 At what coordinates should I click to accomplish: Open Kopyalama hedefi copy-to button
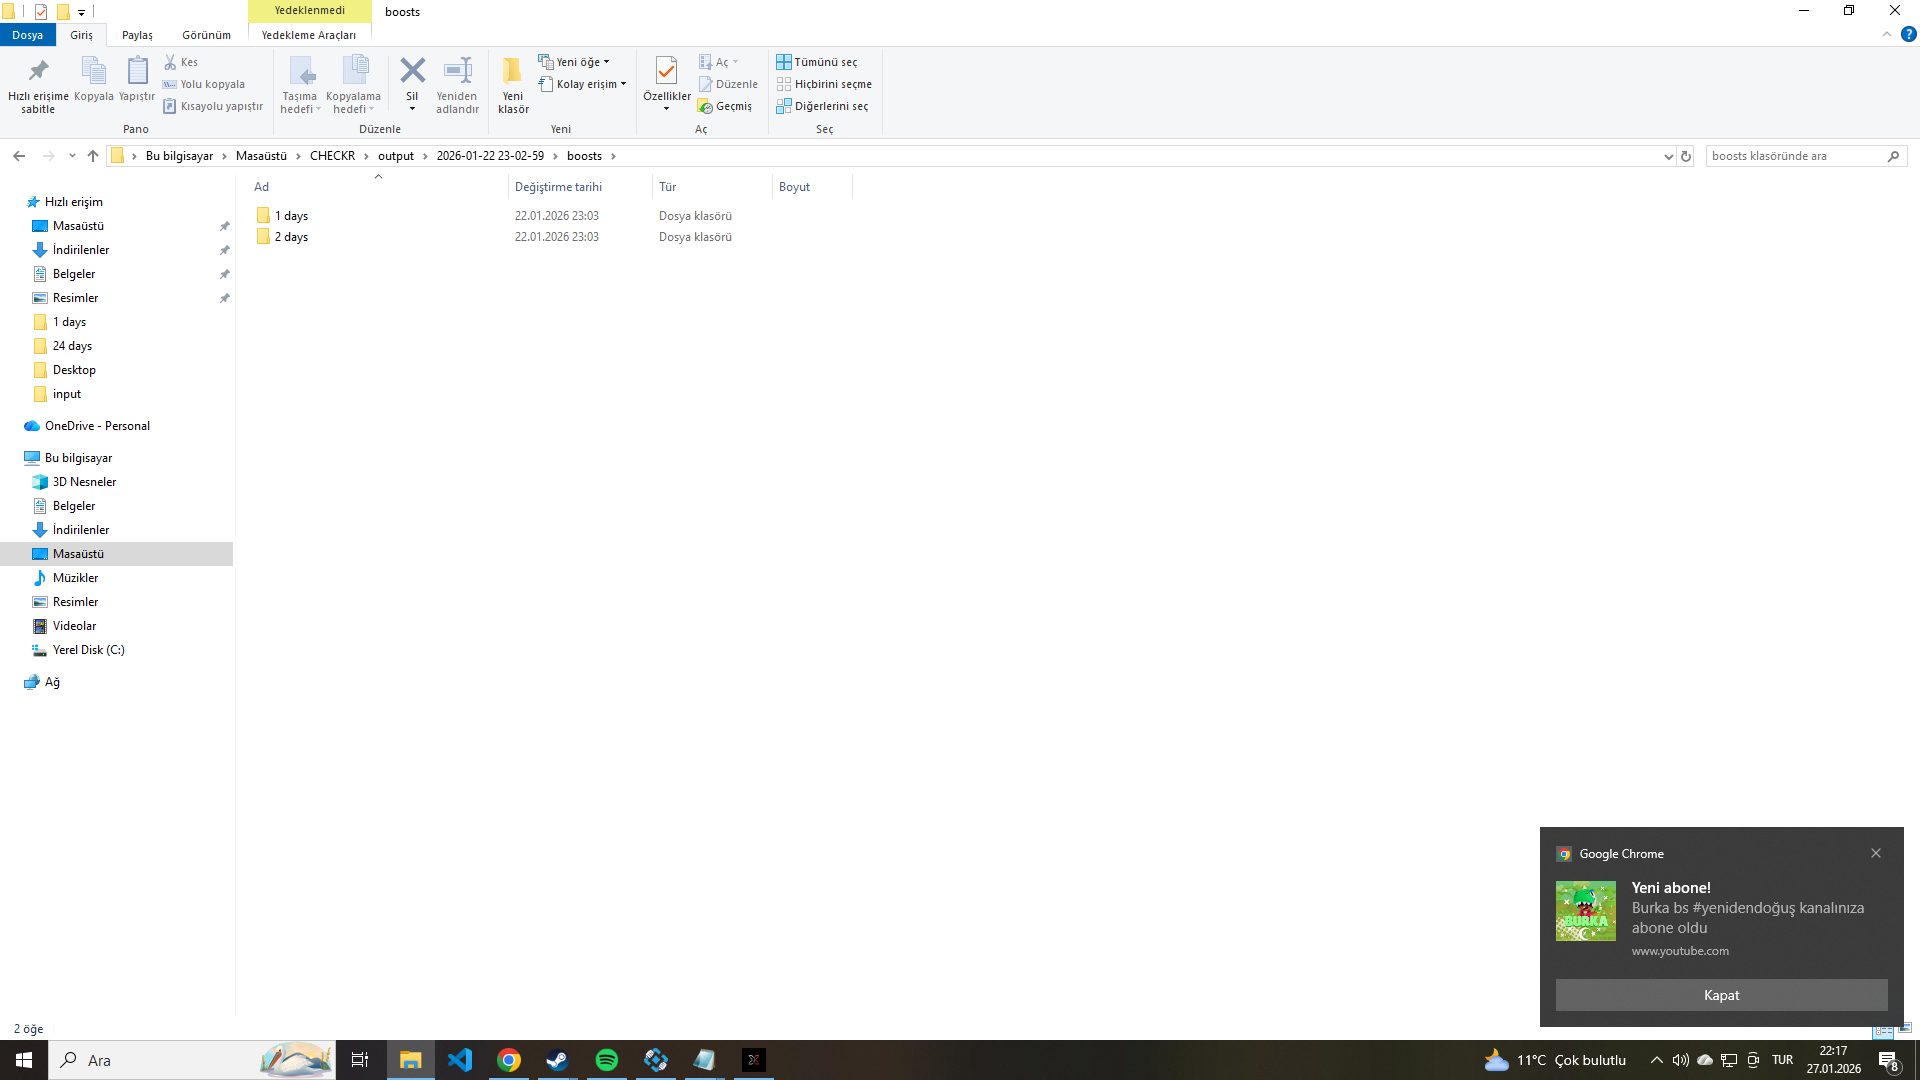tap(353, 85)
